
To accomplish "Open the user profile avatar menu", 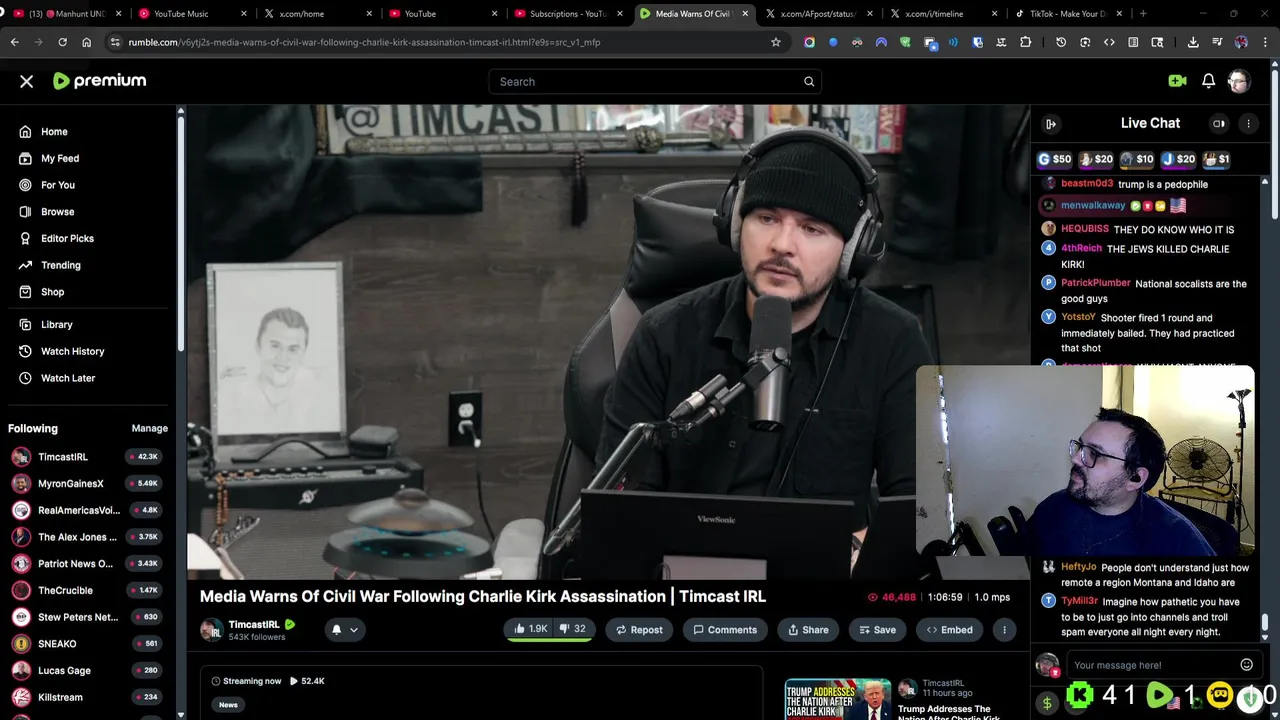I will 1239,81.
